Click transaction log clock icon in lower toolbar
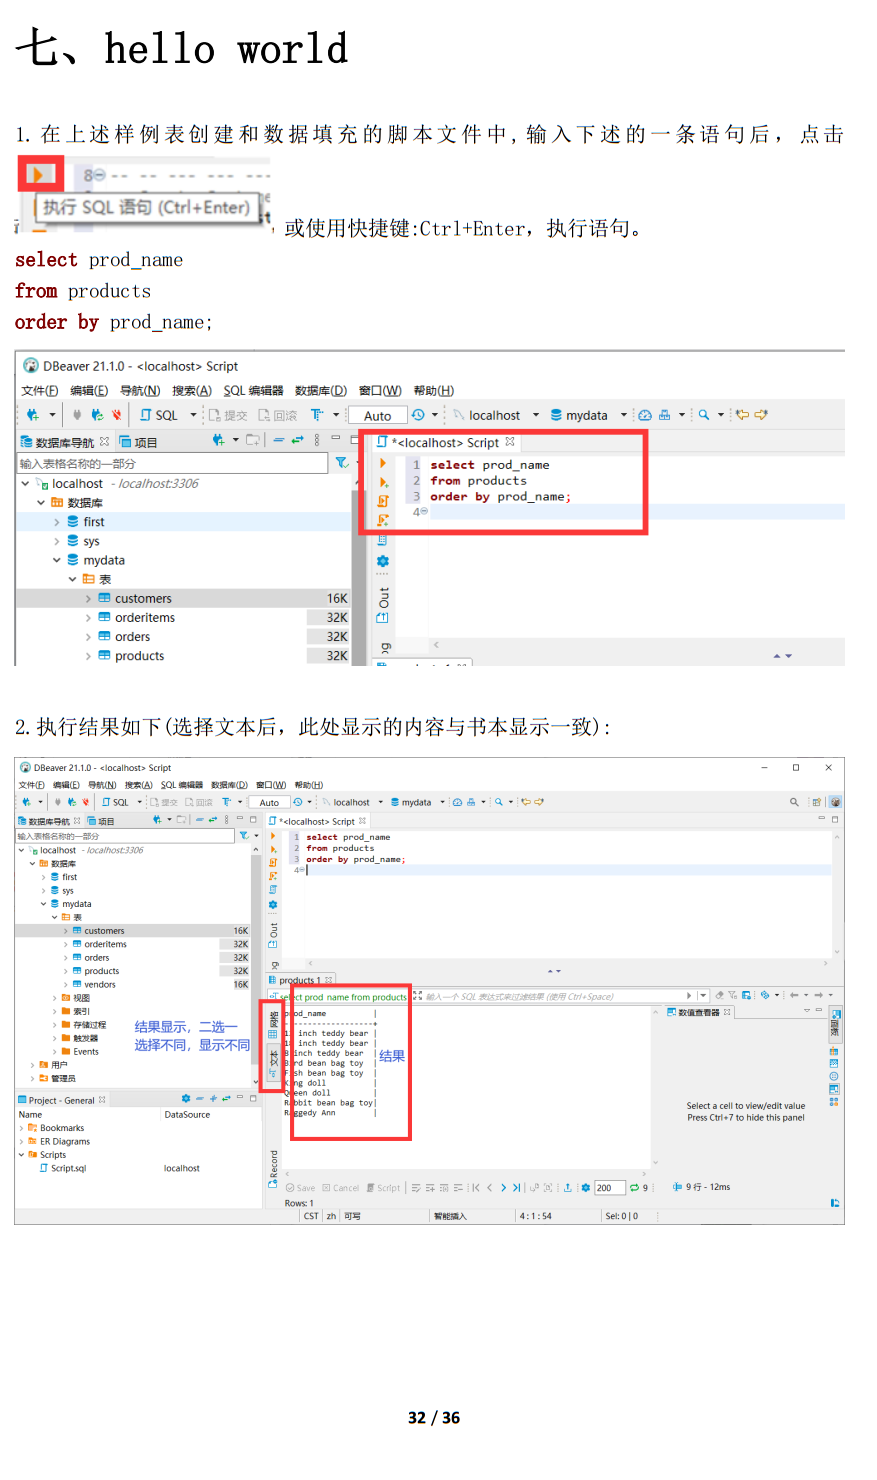This screenshot has height=1480, width=877. point(298,802)
